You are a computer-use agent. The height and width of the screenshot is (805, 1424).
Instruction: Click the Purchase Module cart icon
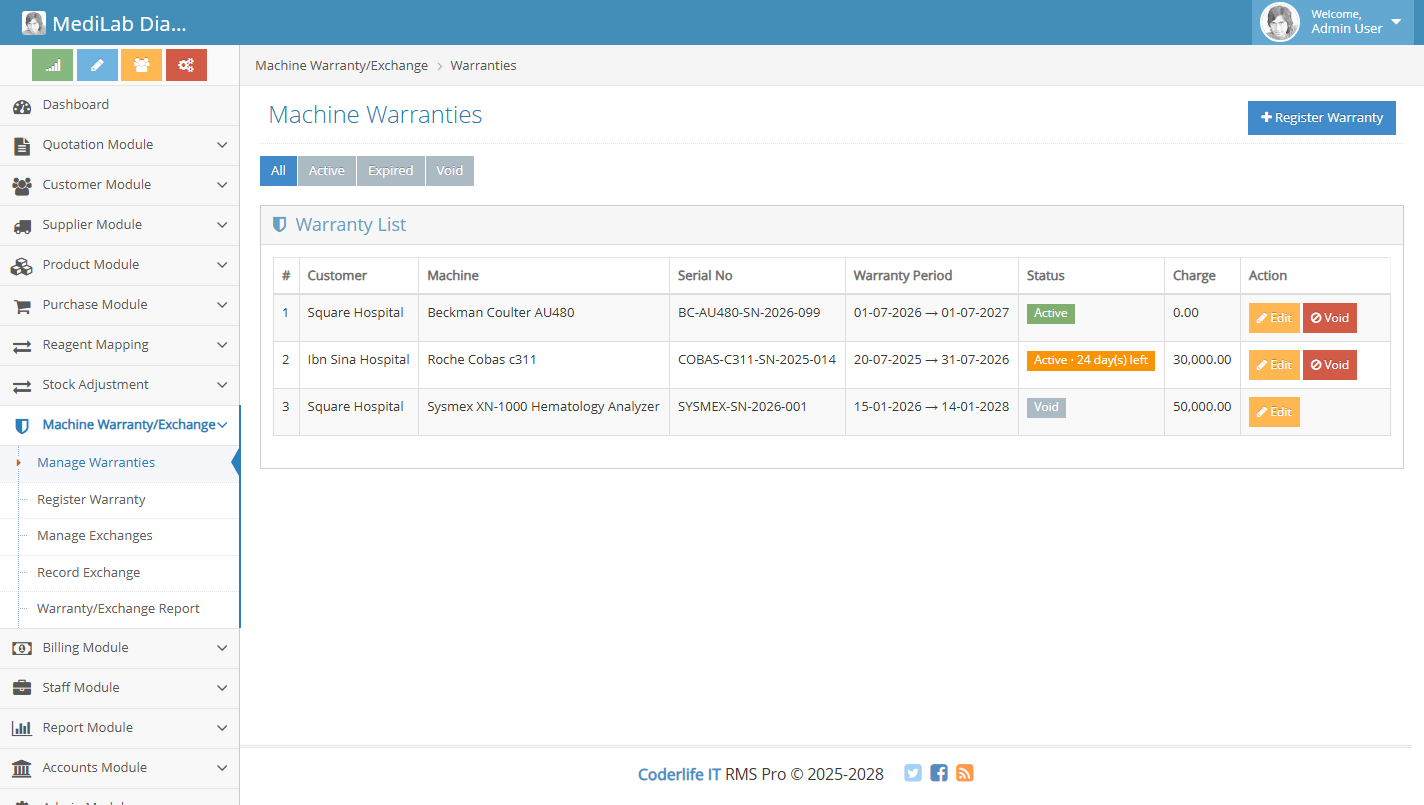coord(22,306)
